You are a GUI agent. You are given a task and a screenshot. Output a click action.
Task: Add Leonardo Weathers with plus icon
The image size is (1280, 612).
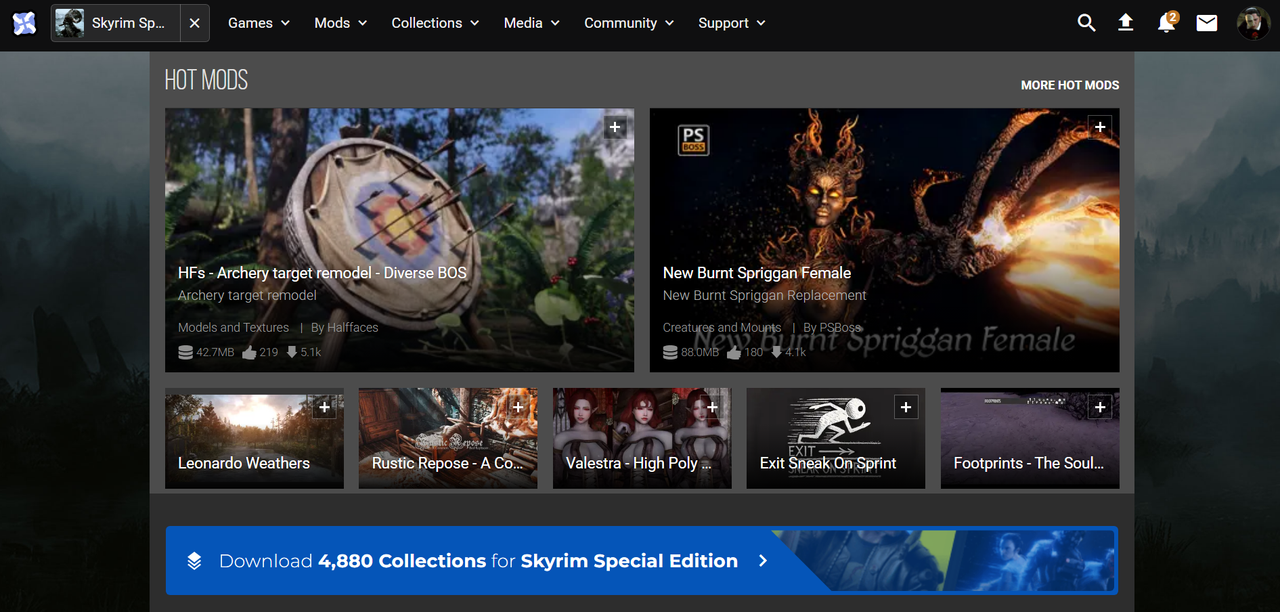pos(324,407)
